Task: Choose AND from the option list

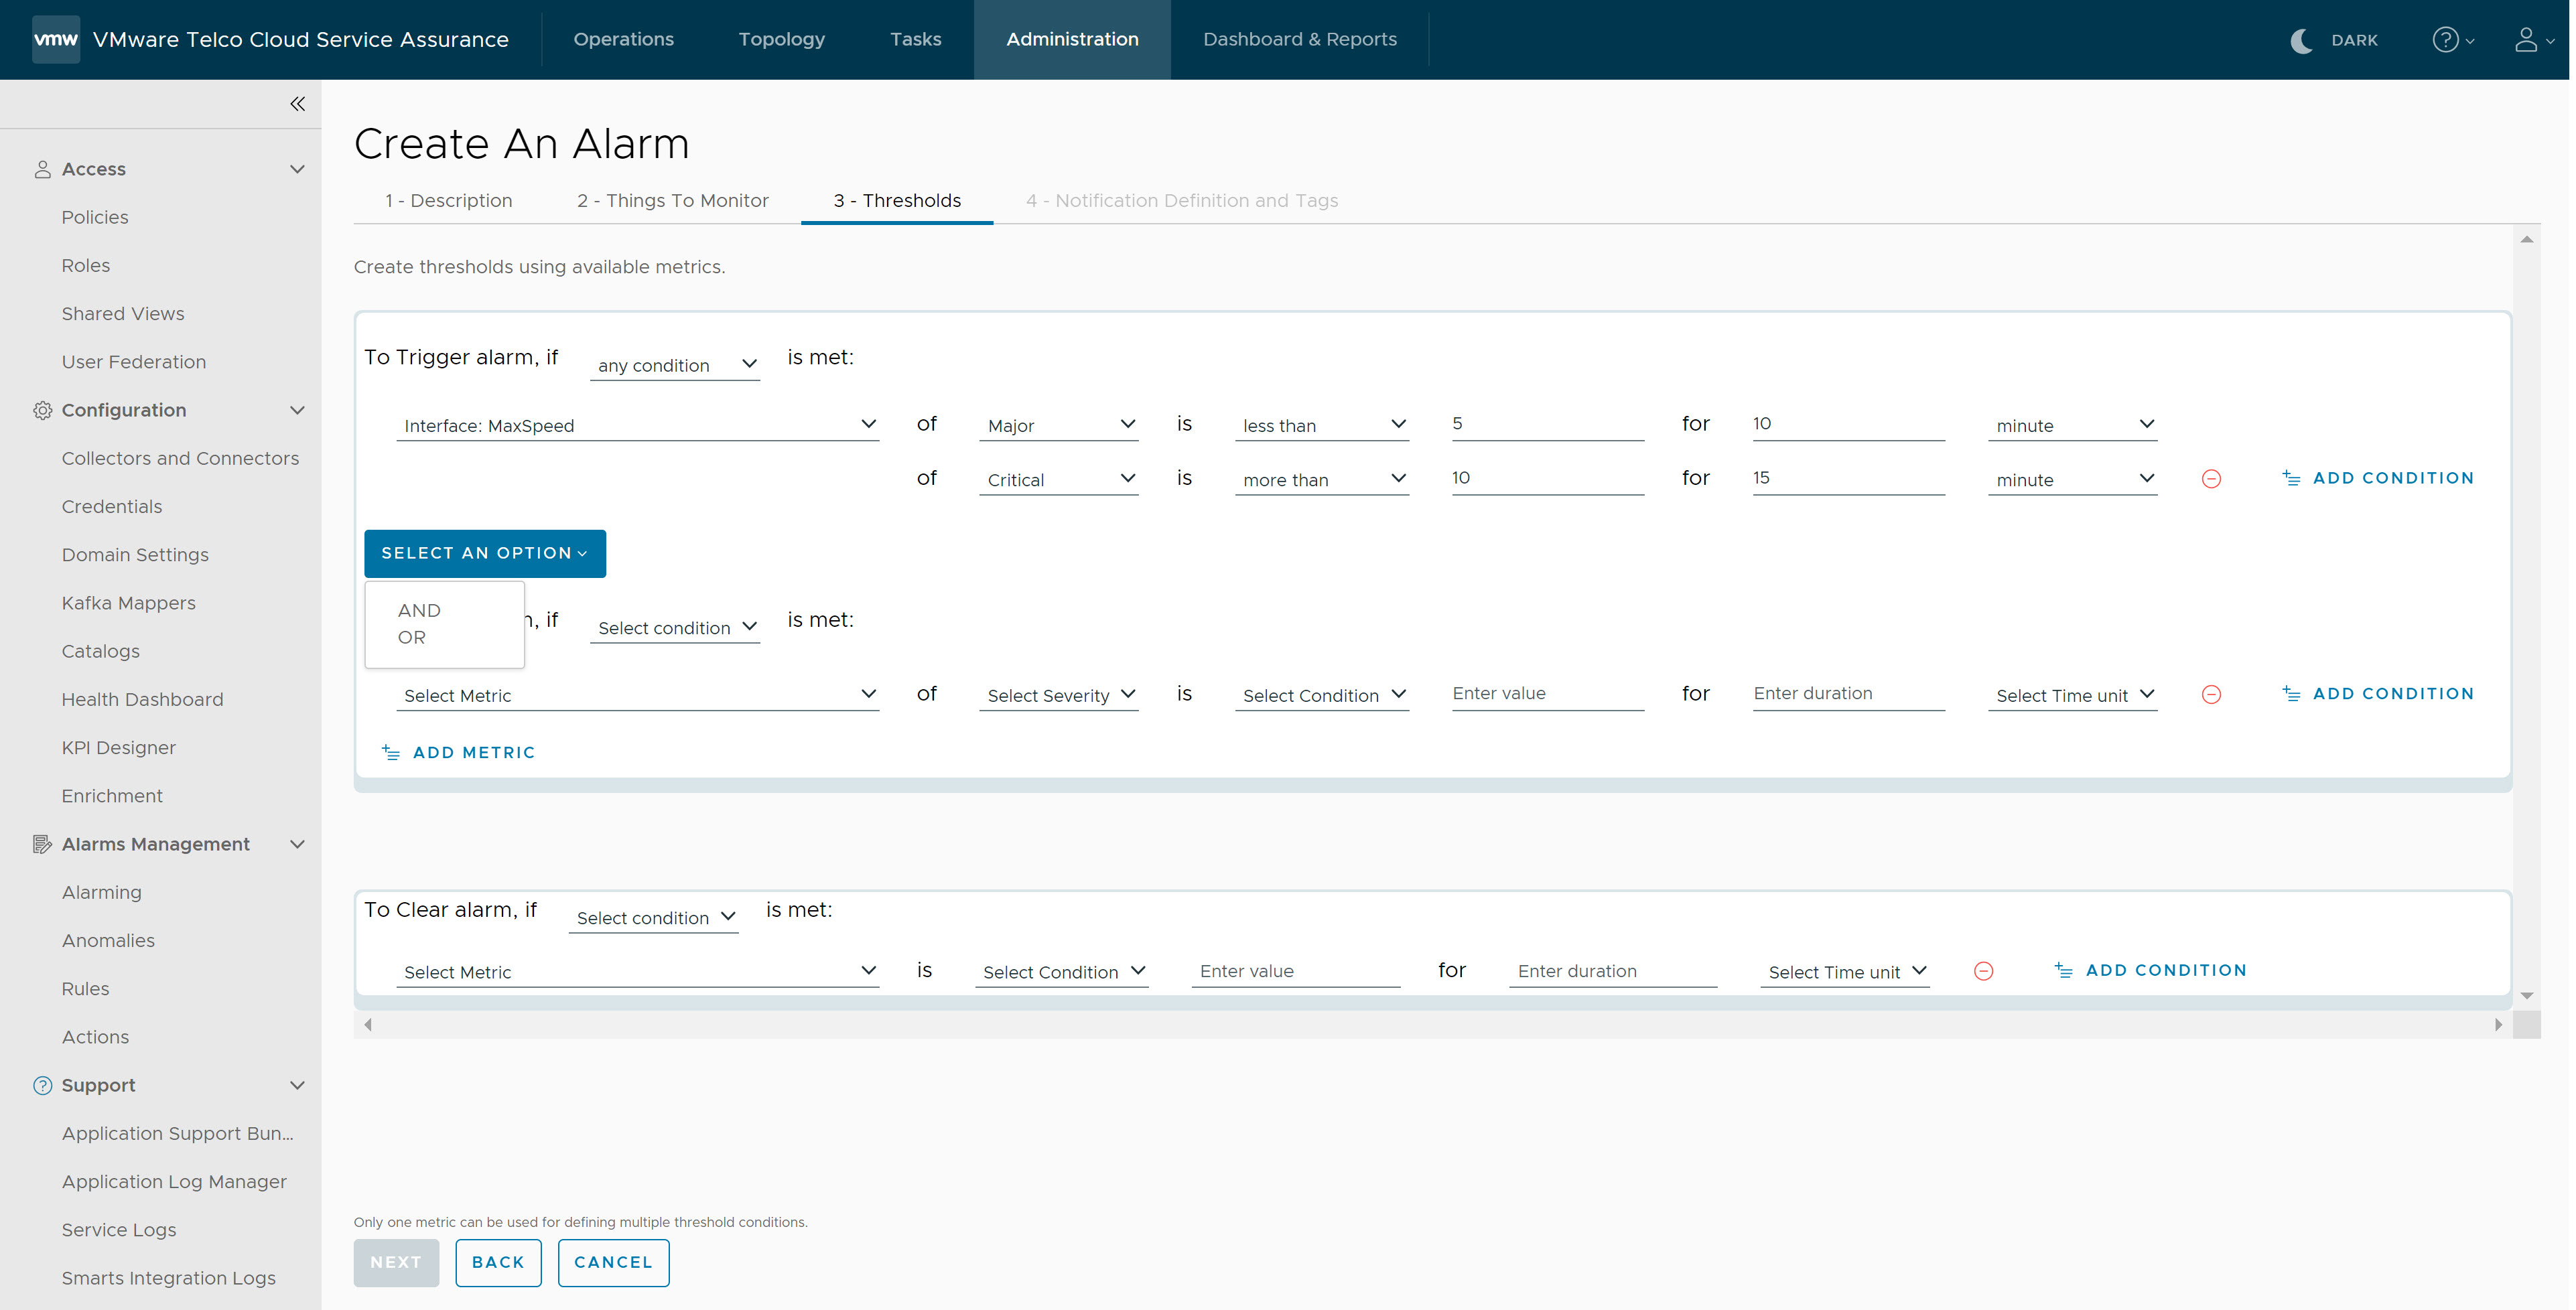Action: 419,610
